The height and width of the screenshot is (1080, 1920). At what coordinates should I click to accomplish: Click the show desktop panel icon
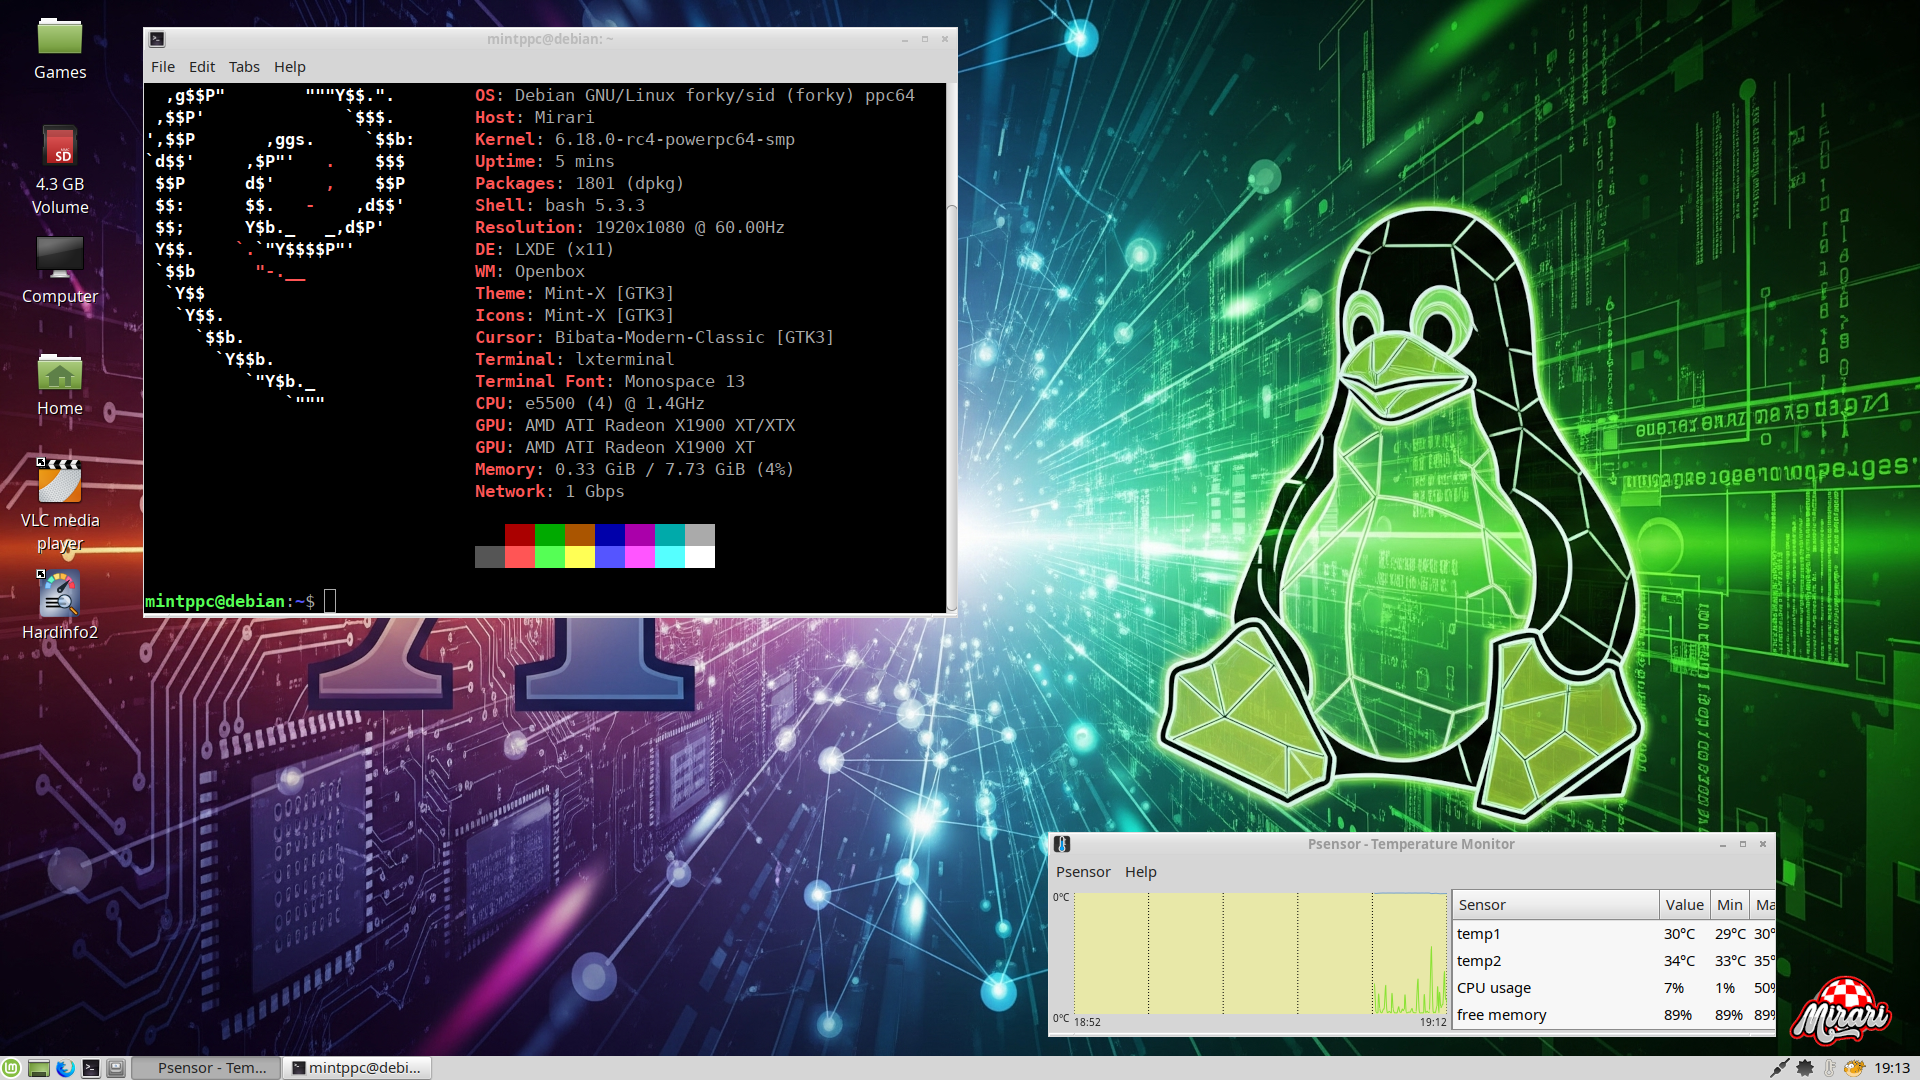pos(38,1068)
